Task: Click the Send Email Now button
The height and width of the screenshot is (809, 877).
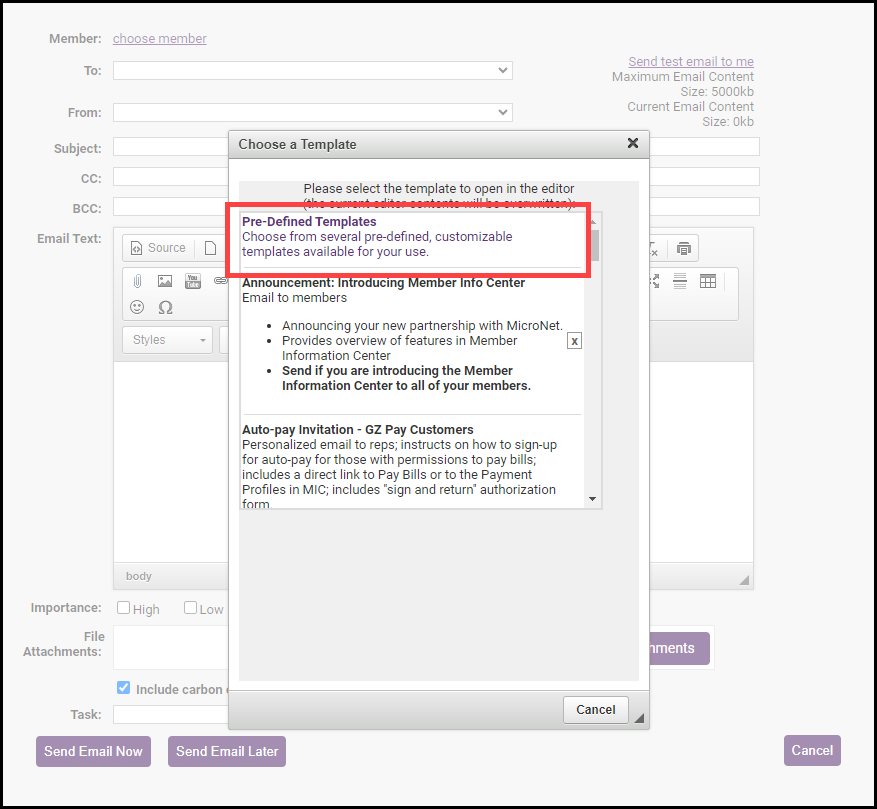Action: (93, 751)
